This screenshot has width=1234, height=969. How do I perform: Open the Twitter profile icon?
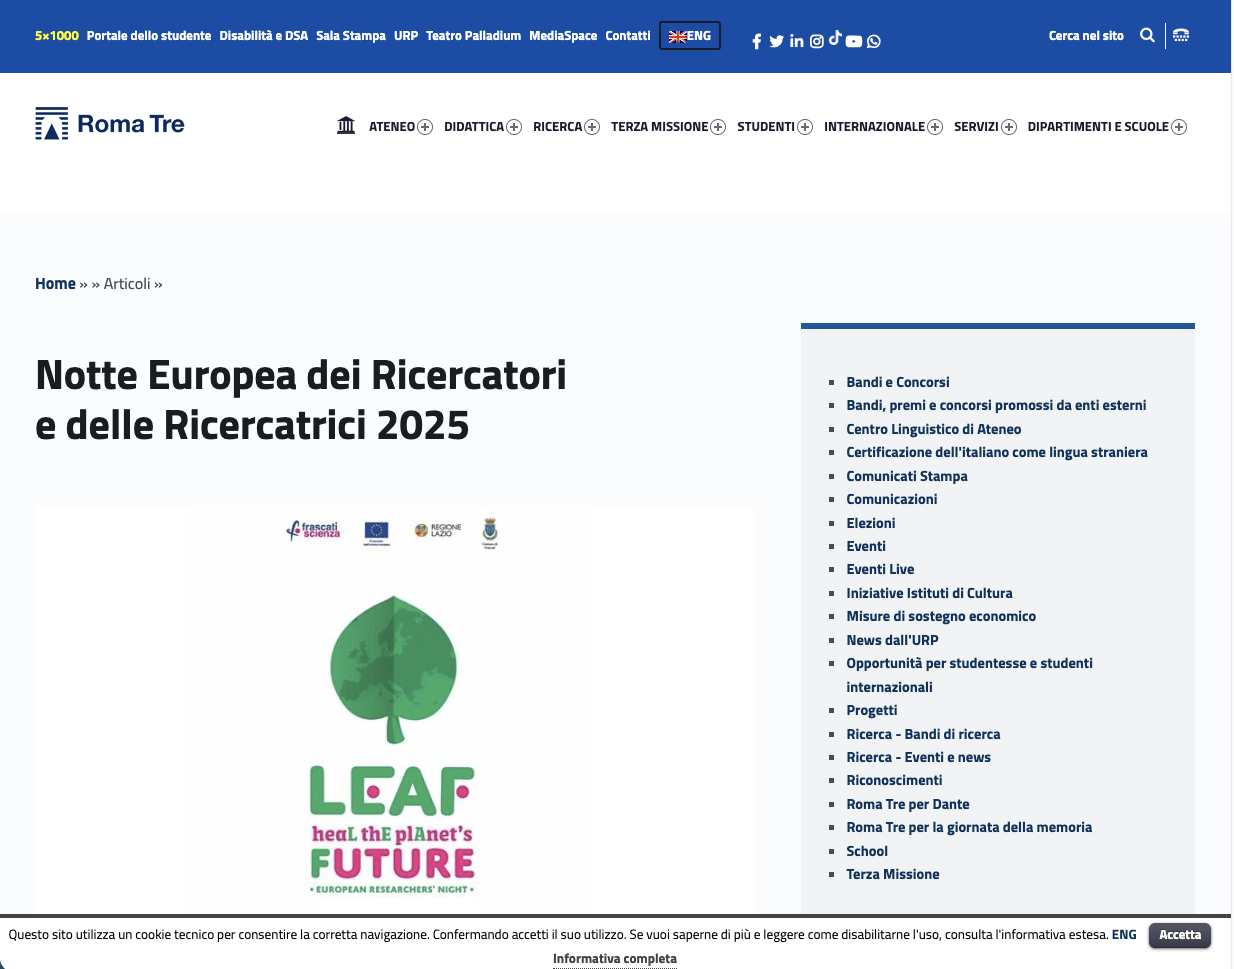776,41
